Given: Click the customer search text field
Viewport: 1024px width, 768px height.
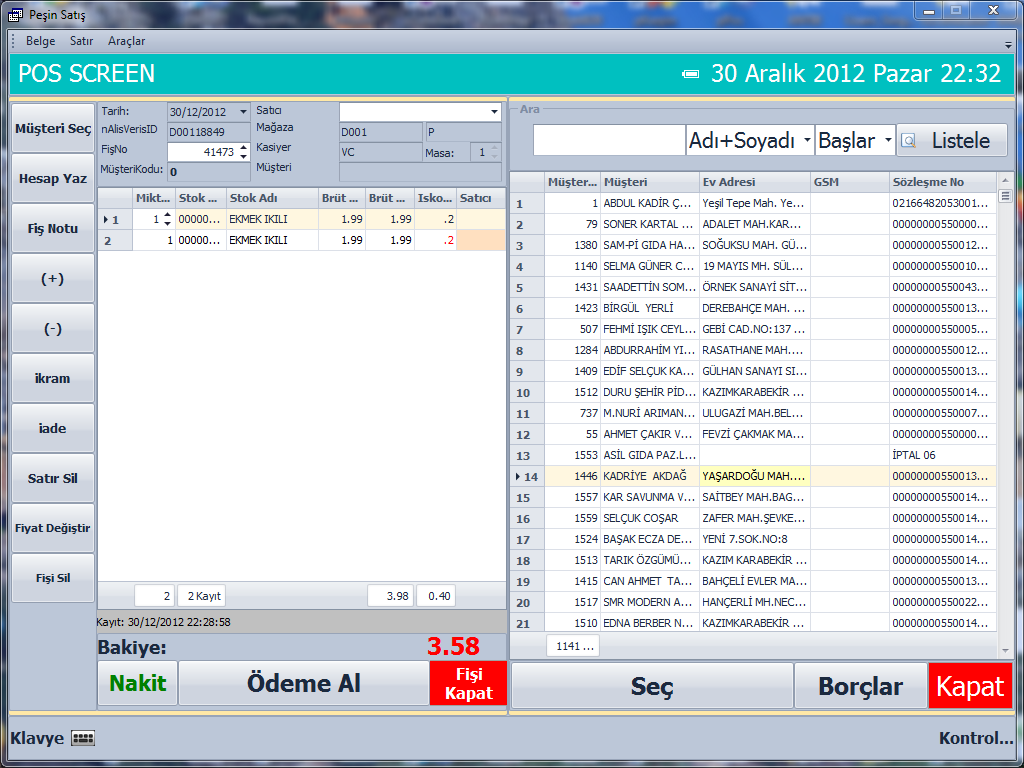Looking at the screenshot, I should click(x=608, y=141).
